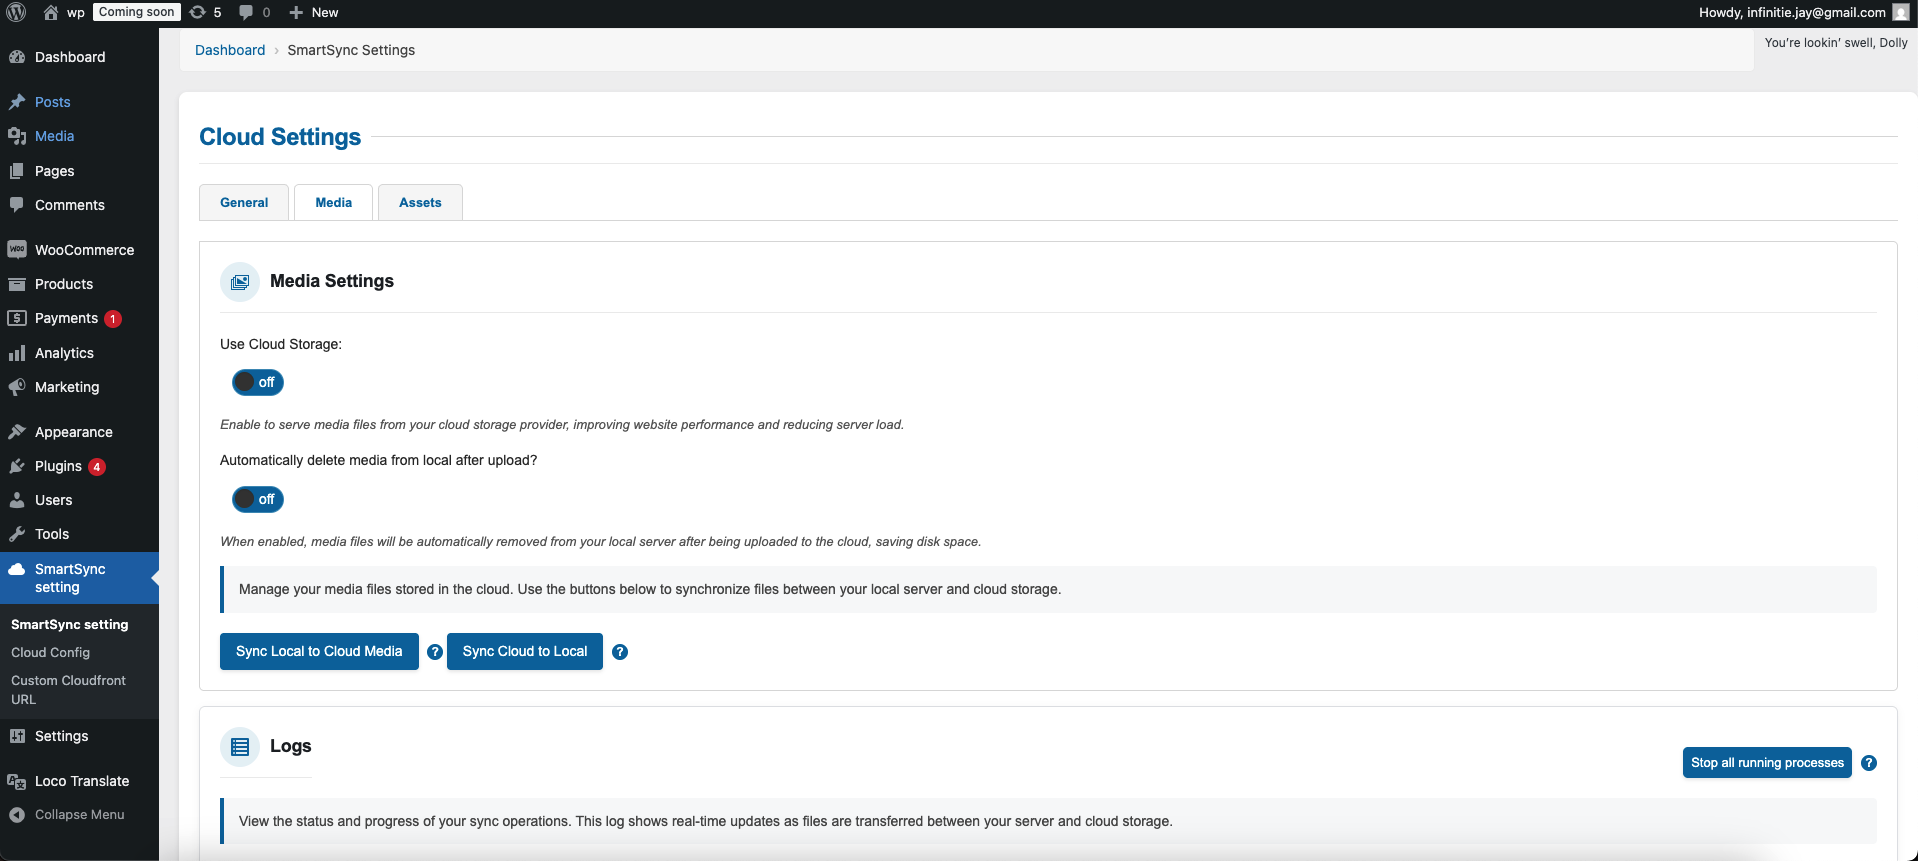The width and height of the screenshot is (1918, 861).
Task: Click the Dashboard gauge icon in sidebar
Action: (17, 57)
